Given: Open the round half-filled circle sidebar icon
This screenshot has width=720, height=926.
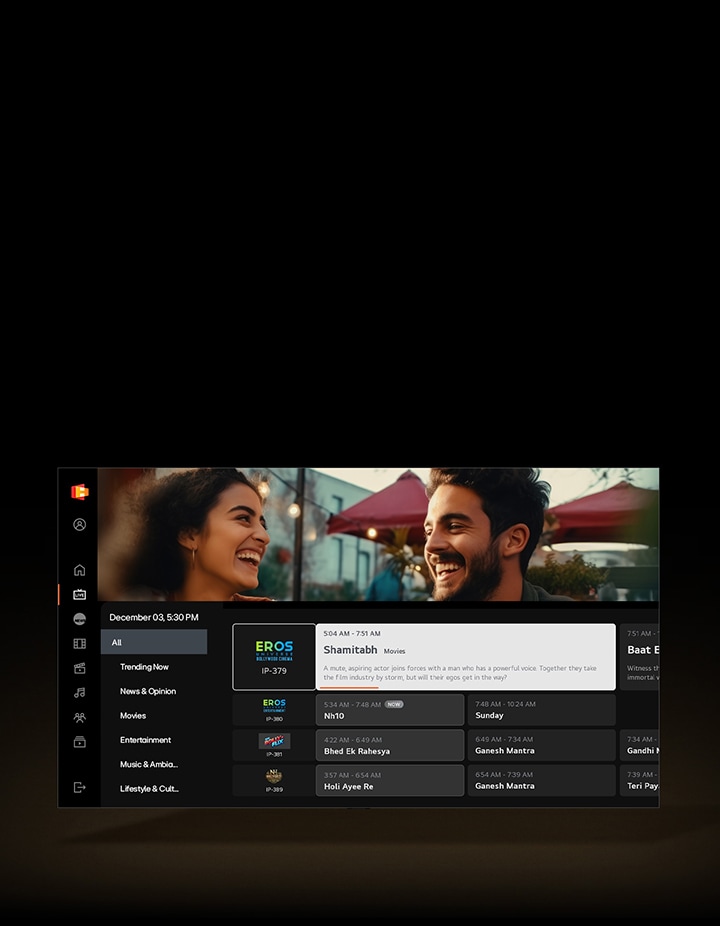Looking at the screenshot, I should (x=80, y=619).
